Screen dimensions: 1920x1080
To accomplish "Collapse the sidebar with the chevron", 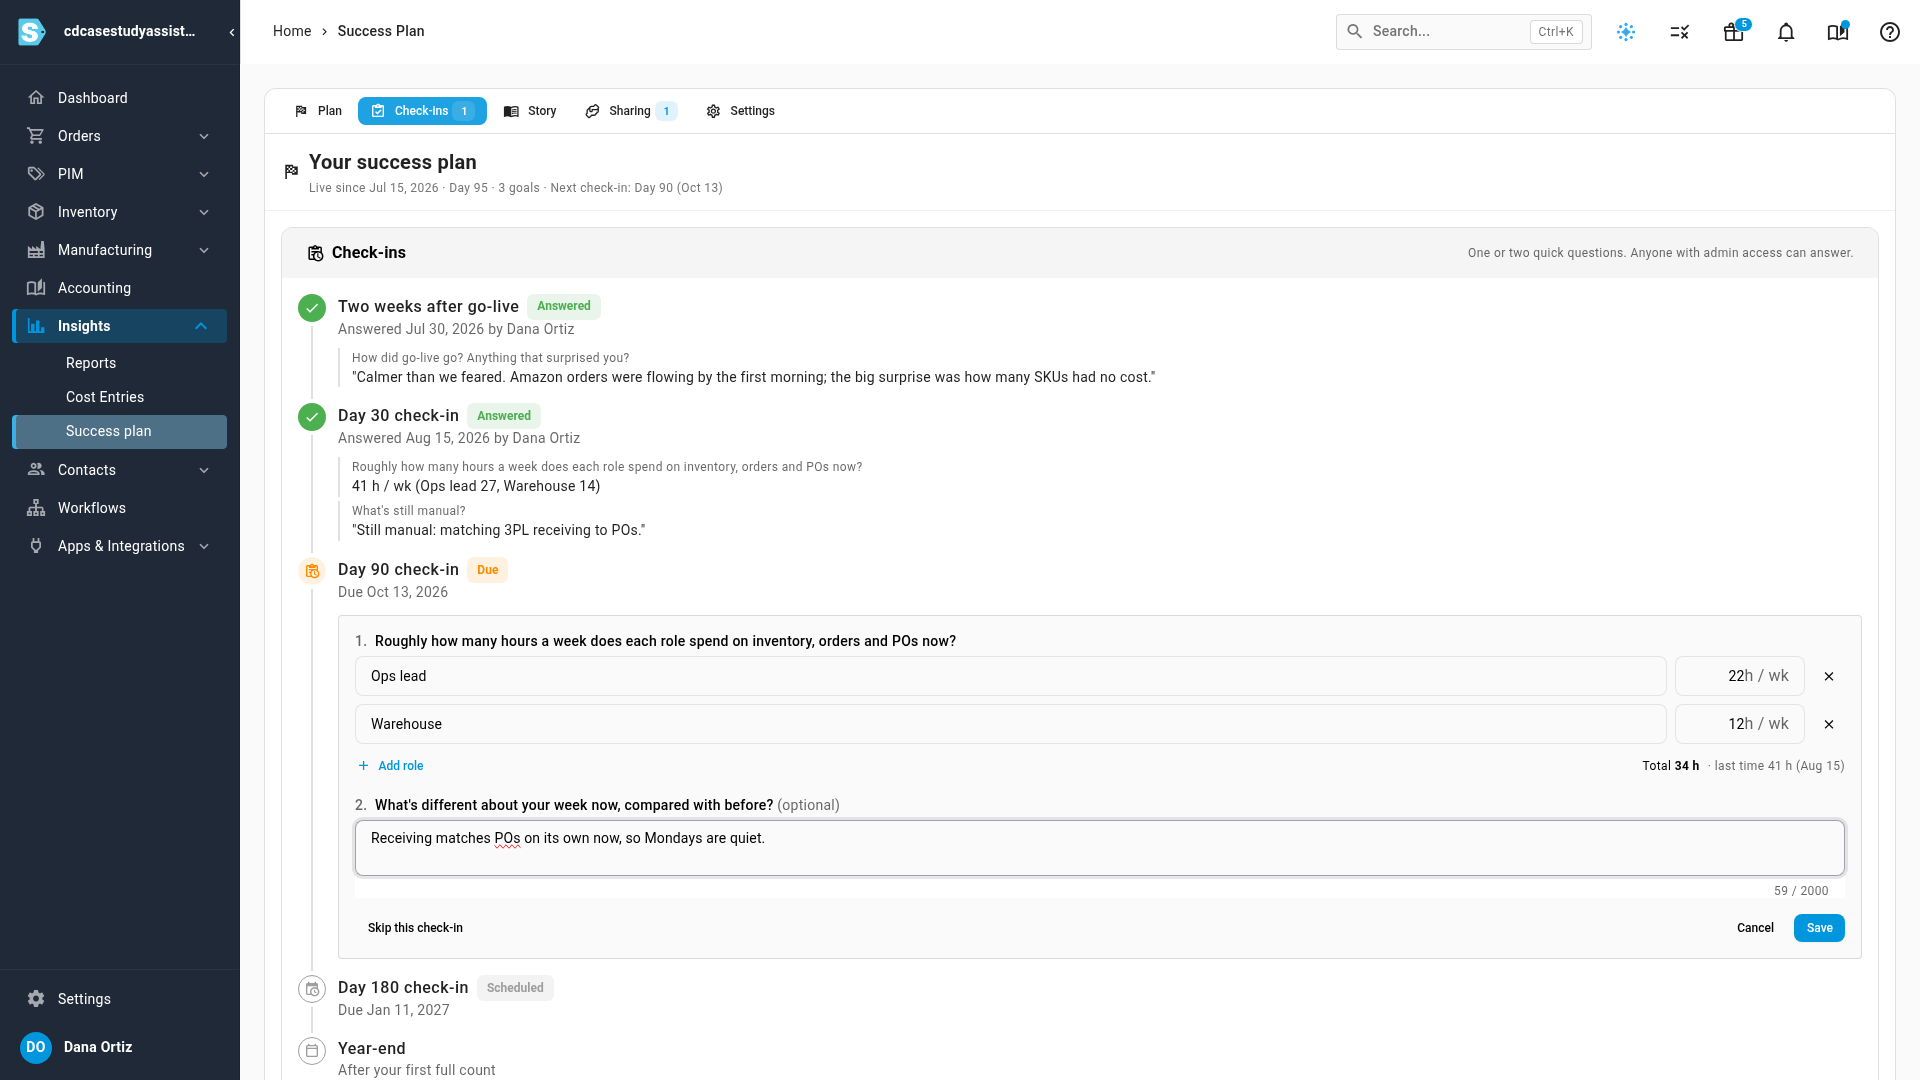I will tap(232, 32).
